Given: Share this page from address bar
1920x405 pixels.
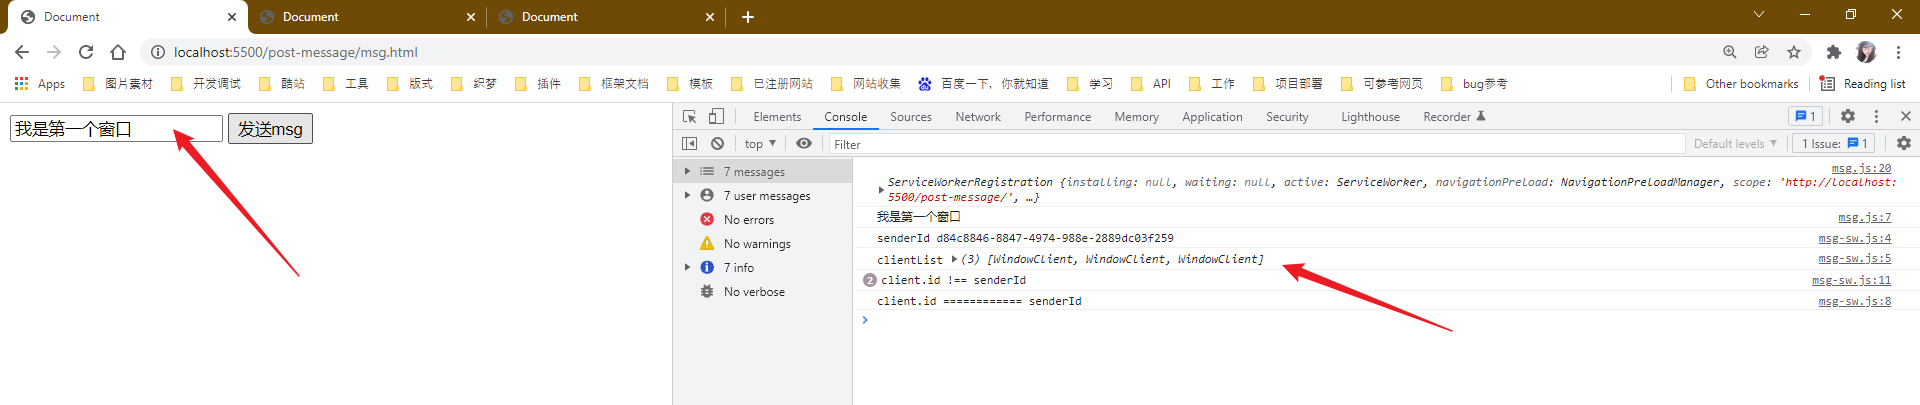Looking at the screenshot, I should coord(1762,52).
